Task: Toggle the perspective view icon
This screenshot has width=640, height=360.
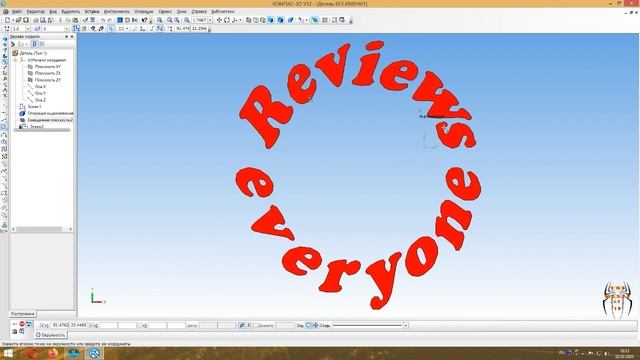Action: coord(291,20)
